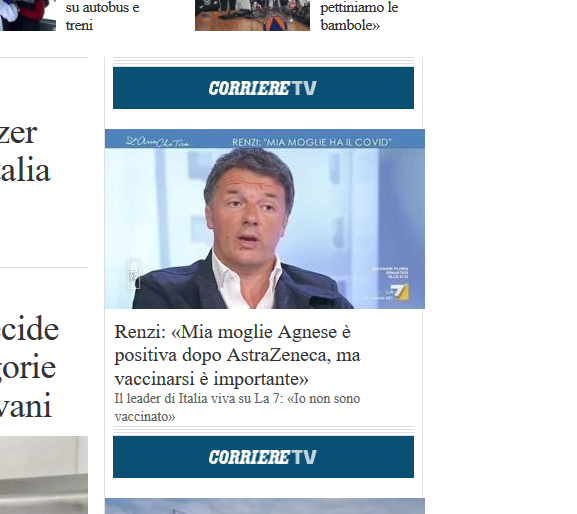Open the partially visible video below CorriereTV
577x514 pixels.
(265, 506)
